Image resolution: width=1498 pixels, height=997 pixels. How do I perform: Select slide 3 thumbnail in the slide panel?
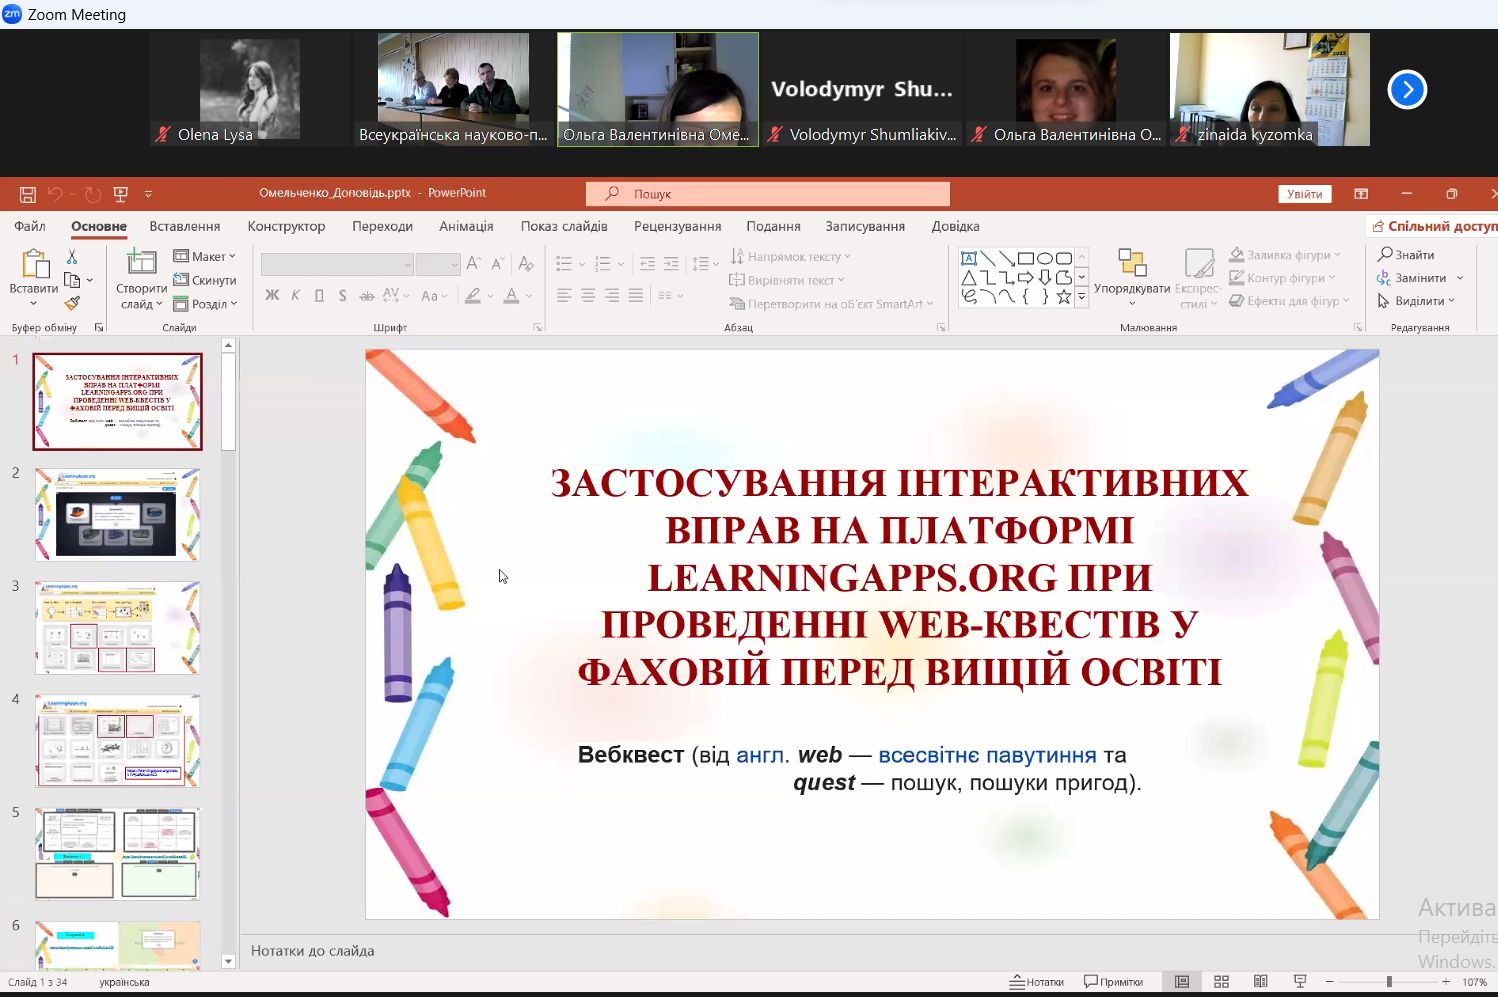[x=118, y=628]
